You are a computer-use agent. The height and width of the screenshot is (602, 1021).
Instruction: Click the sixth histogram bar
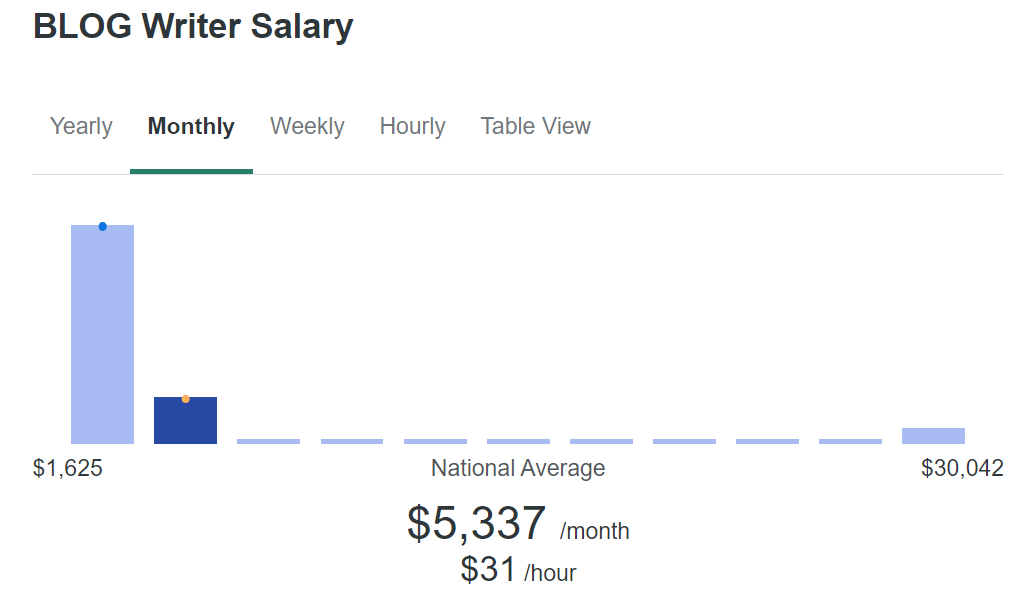(518, 441)
